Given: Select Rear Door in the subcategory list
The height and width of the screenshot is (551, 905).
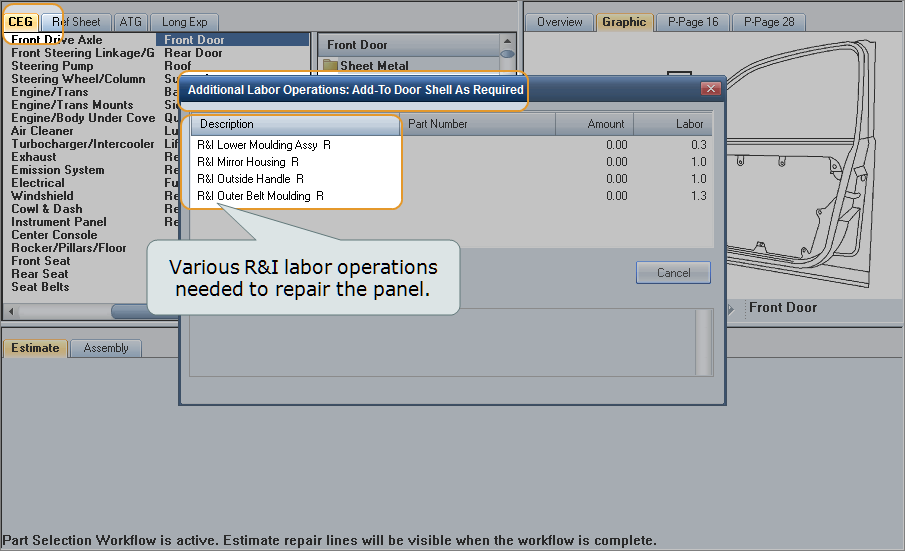Looking at the screenshot, I should click(193, 53).
